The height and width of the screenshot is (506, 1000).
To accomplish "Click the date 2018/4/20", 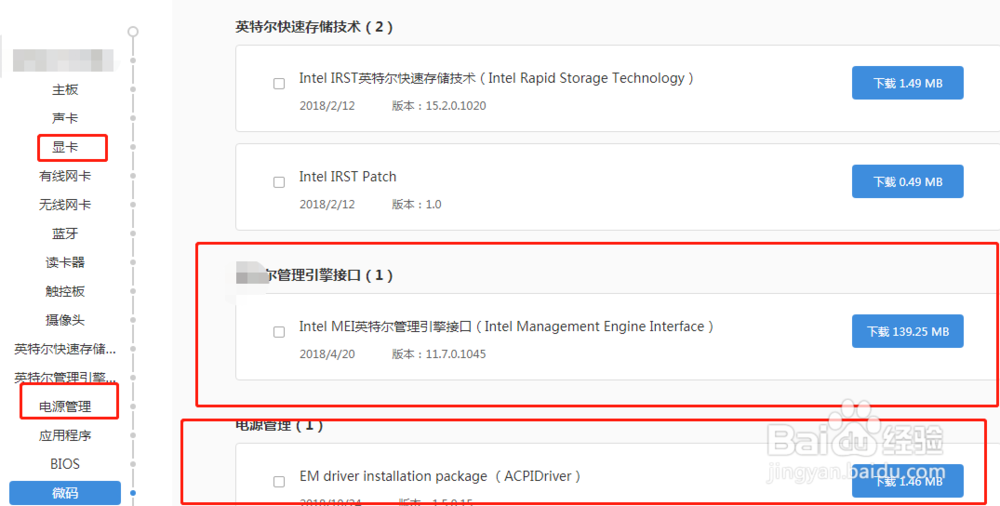I will pyautogui.click(x=327, y=354).
